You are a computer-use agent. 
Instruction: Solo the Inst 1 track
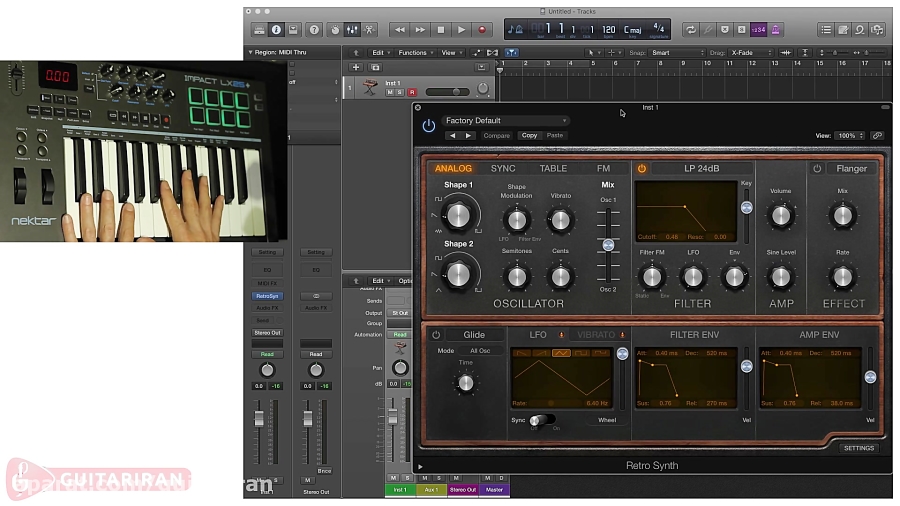pos(400,92)
